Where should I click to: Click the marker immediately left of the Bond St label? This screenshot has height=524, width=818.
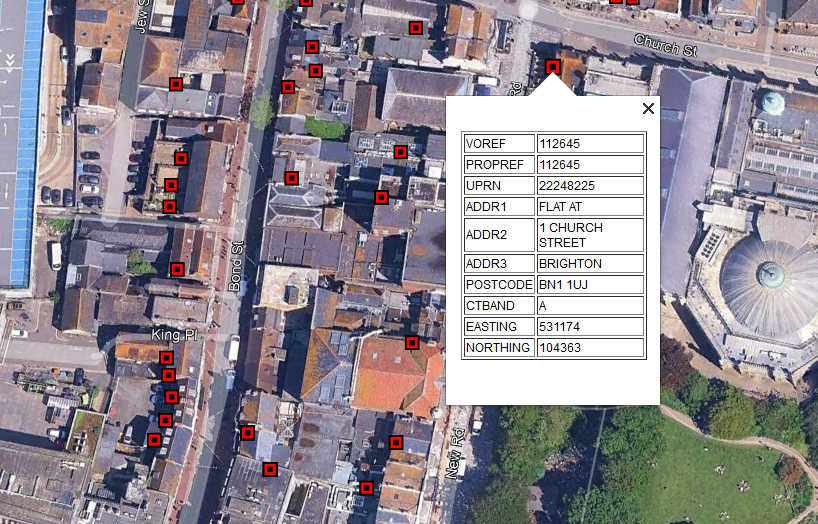coord(177,269)
